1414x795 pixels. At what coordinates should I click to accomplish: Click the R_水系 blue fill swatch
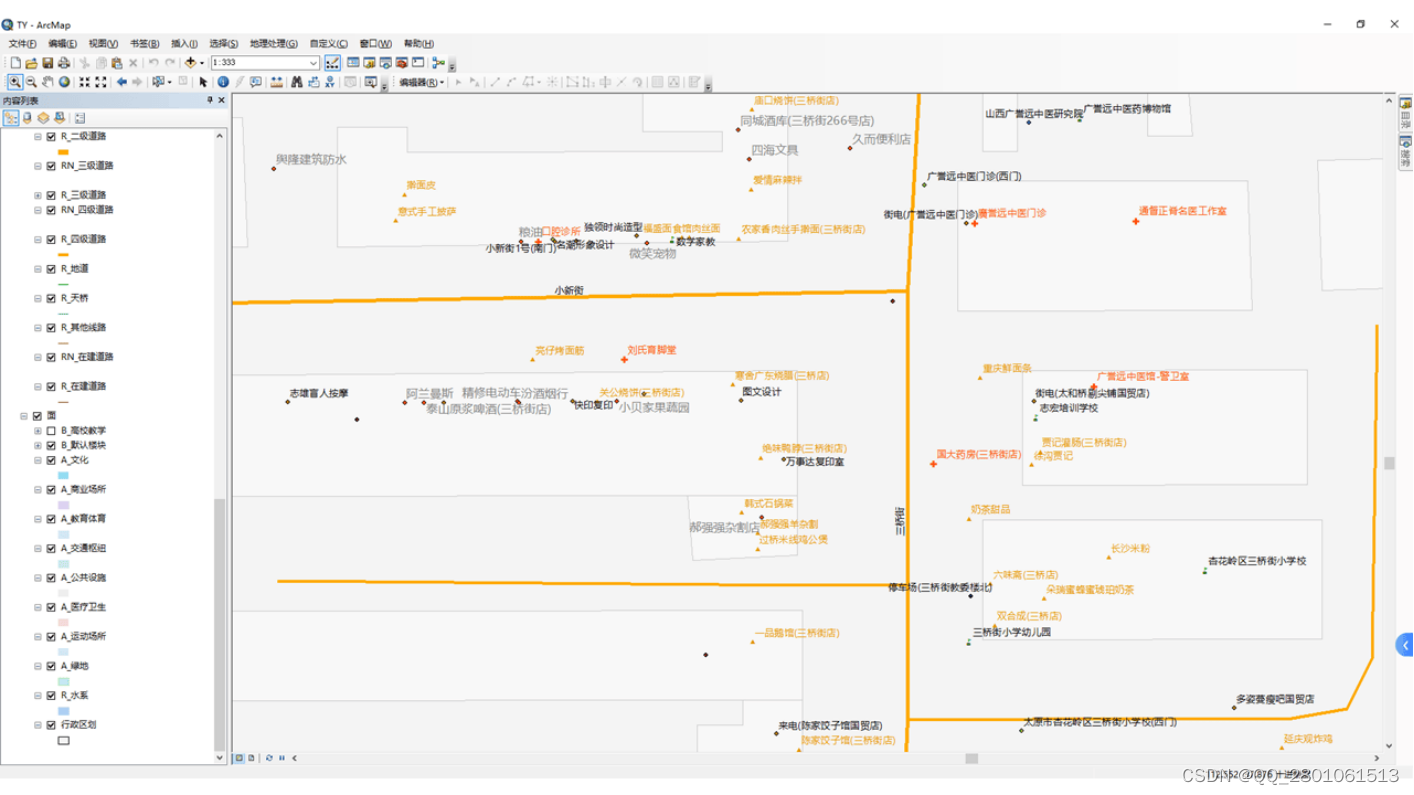pyautogui.click(x=64, y=710)
